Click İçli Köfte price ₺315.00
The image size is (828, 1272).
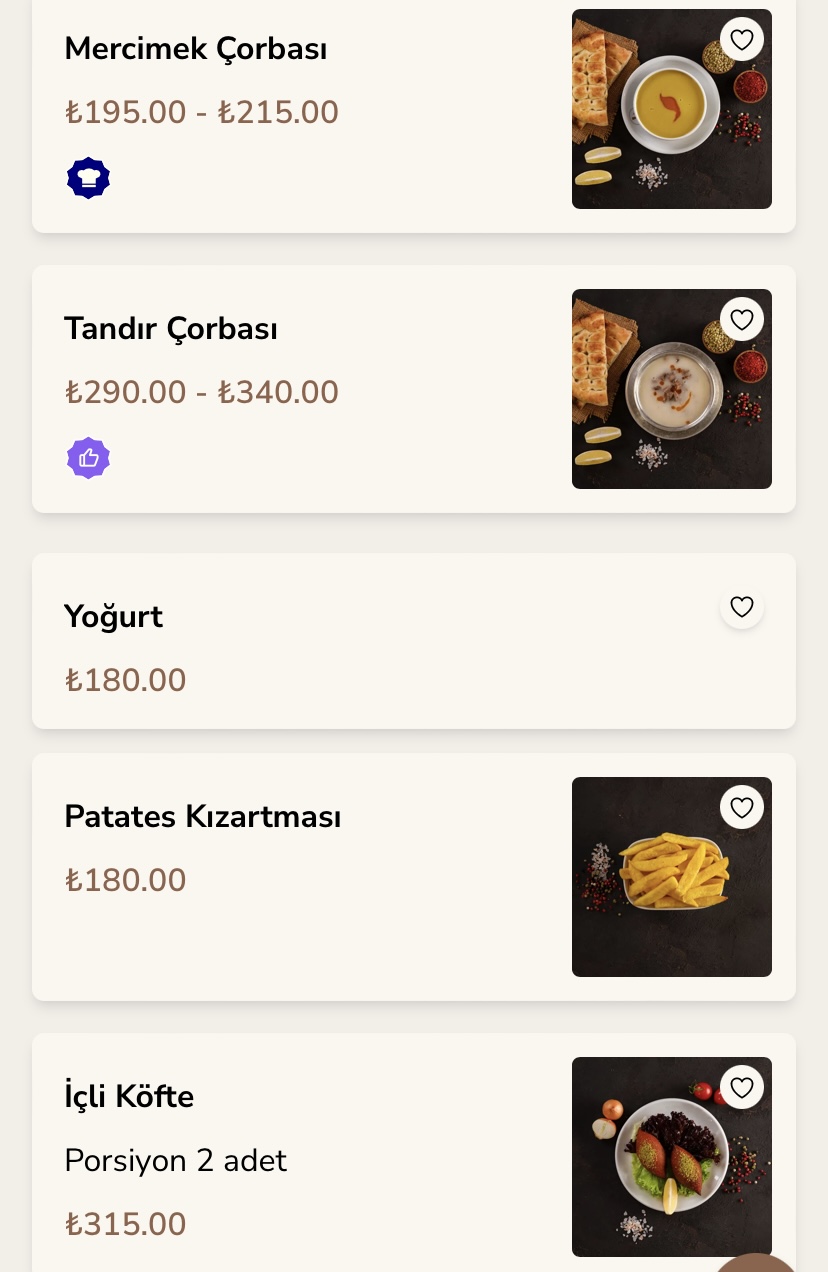click(126, 1224)
